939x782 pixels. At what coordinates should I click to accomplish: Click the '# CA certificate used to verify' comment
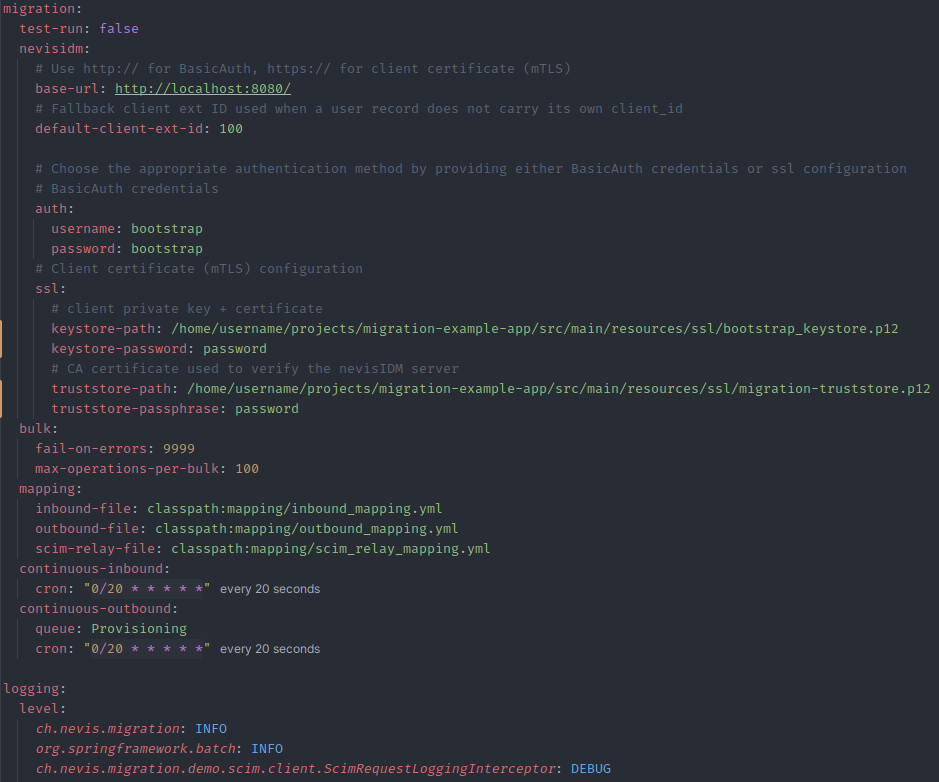(255, 369)
